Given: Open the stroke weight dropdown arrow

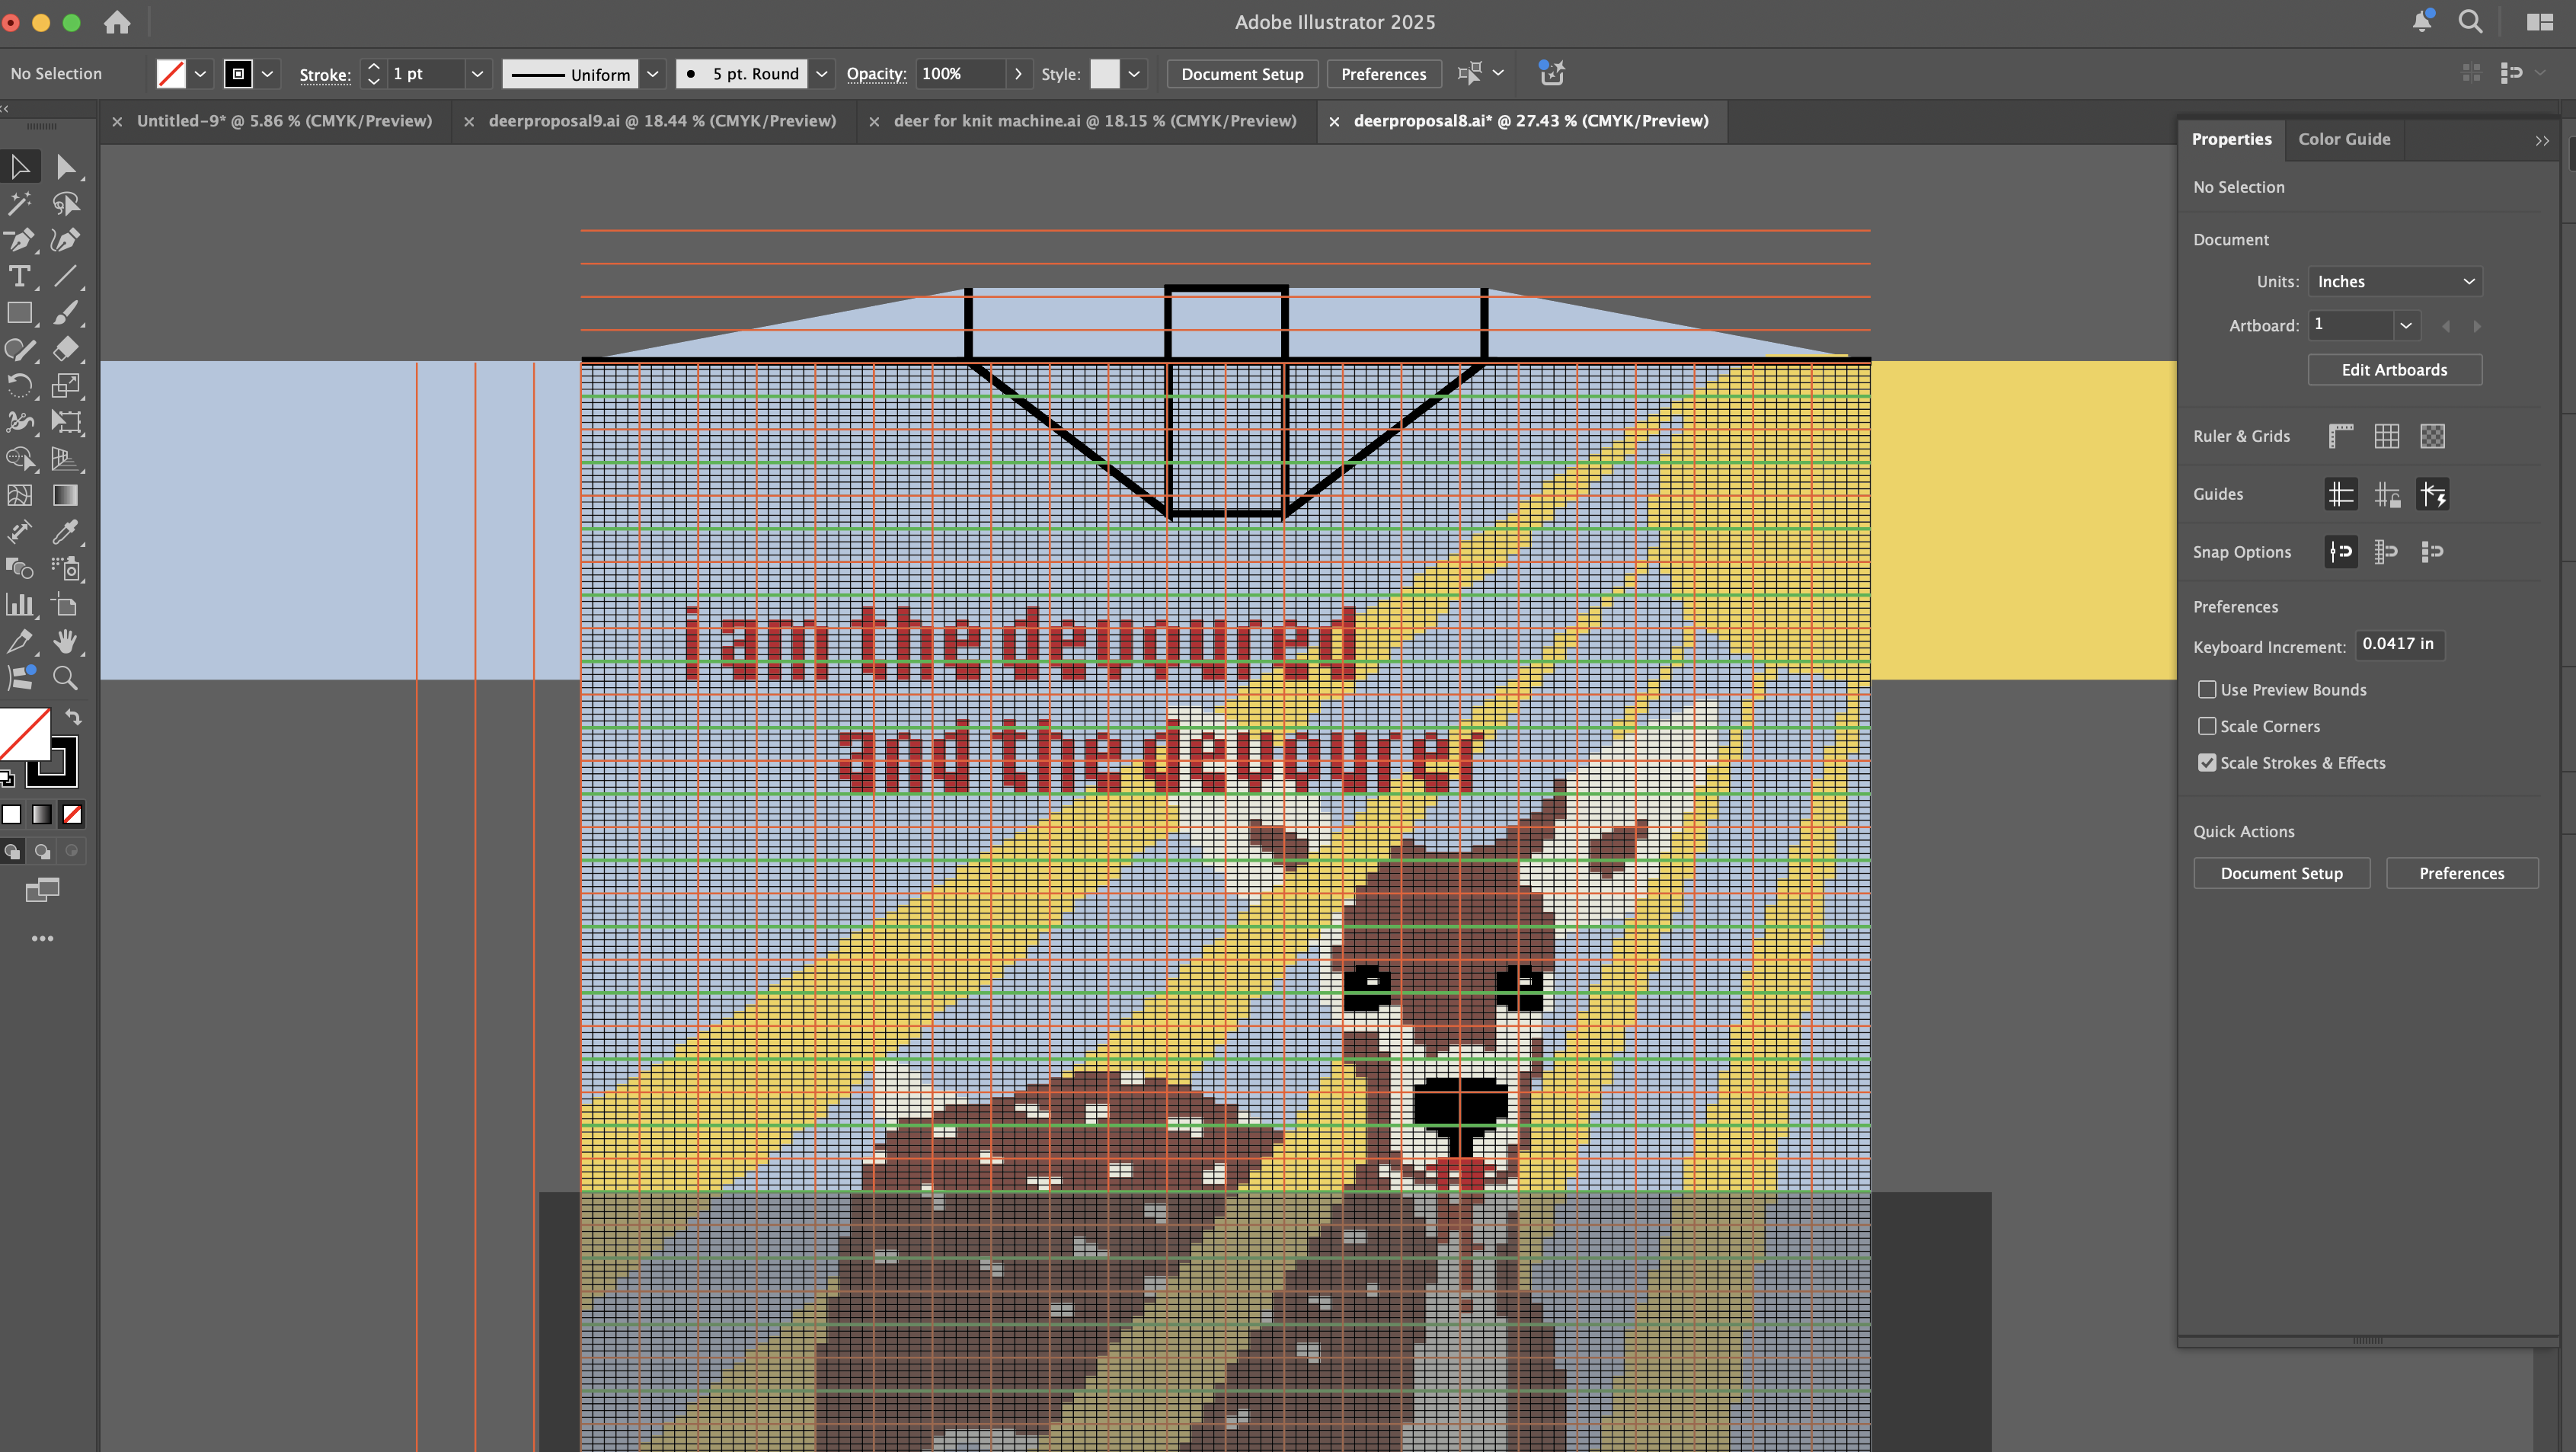Looking at the screenshot, I should tap(477, 74).
